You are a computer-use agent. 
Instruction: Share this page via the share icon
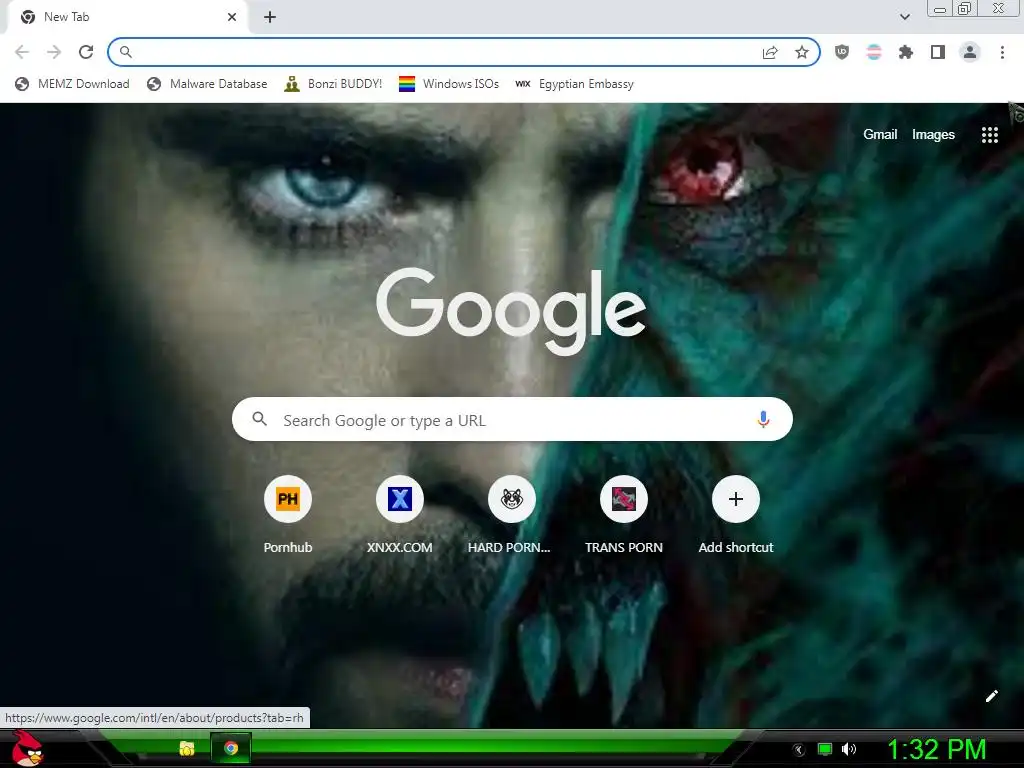click(x=770, y=52)
